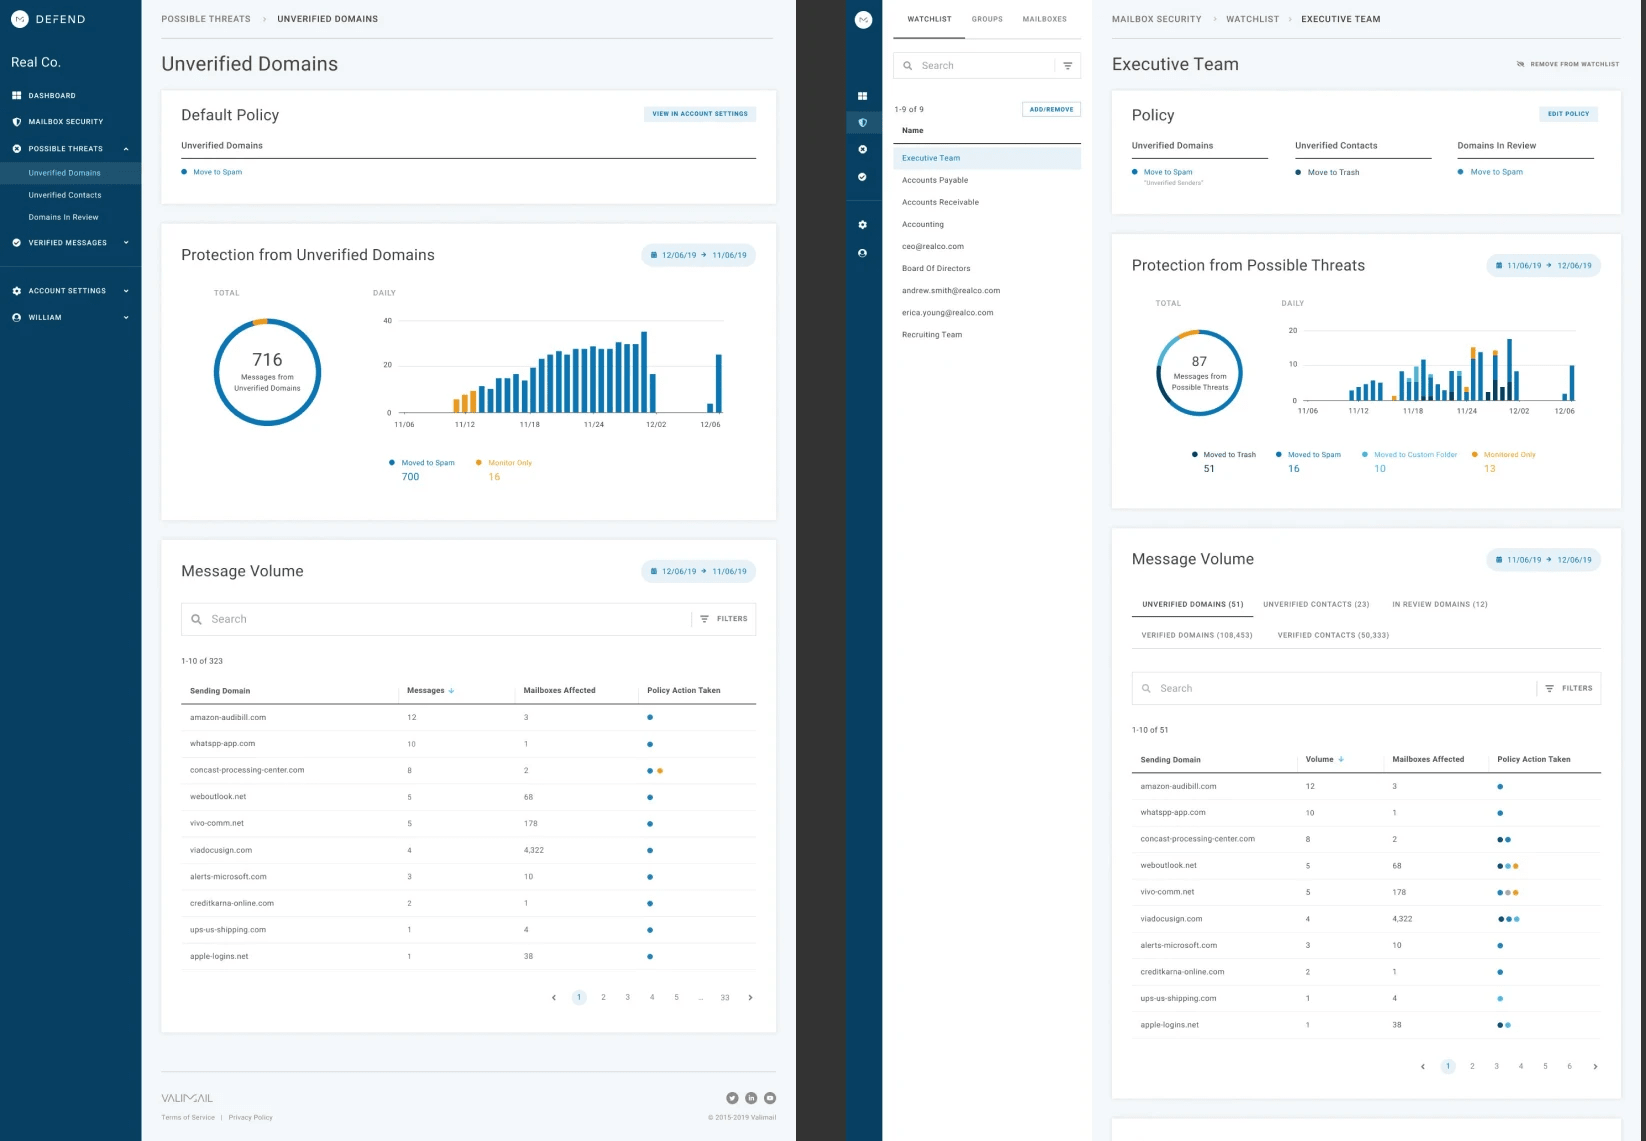This screenshot has height=1141, width=1646.
Task: Click the Twitter icon in the footer
Action: [732, 1098]
